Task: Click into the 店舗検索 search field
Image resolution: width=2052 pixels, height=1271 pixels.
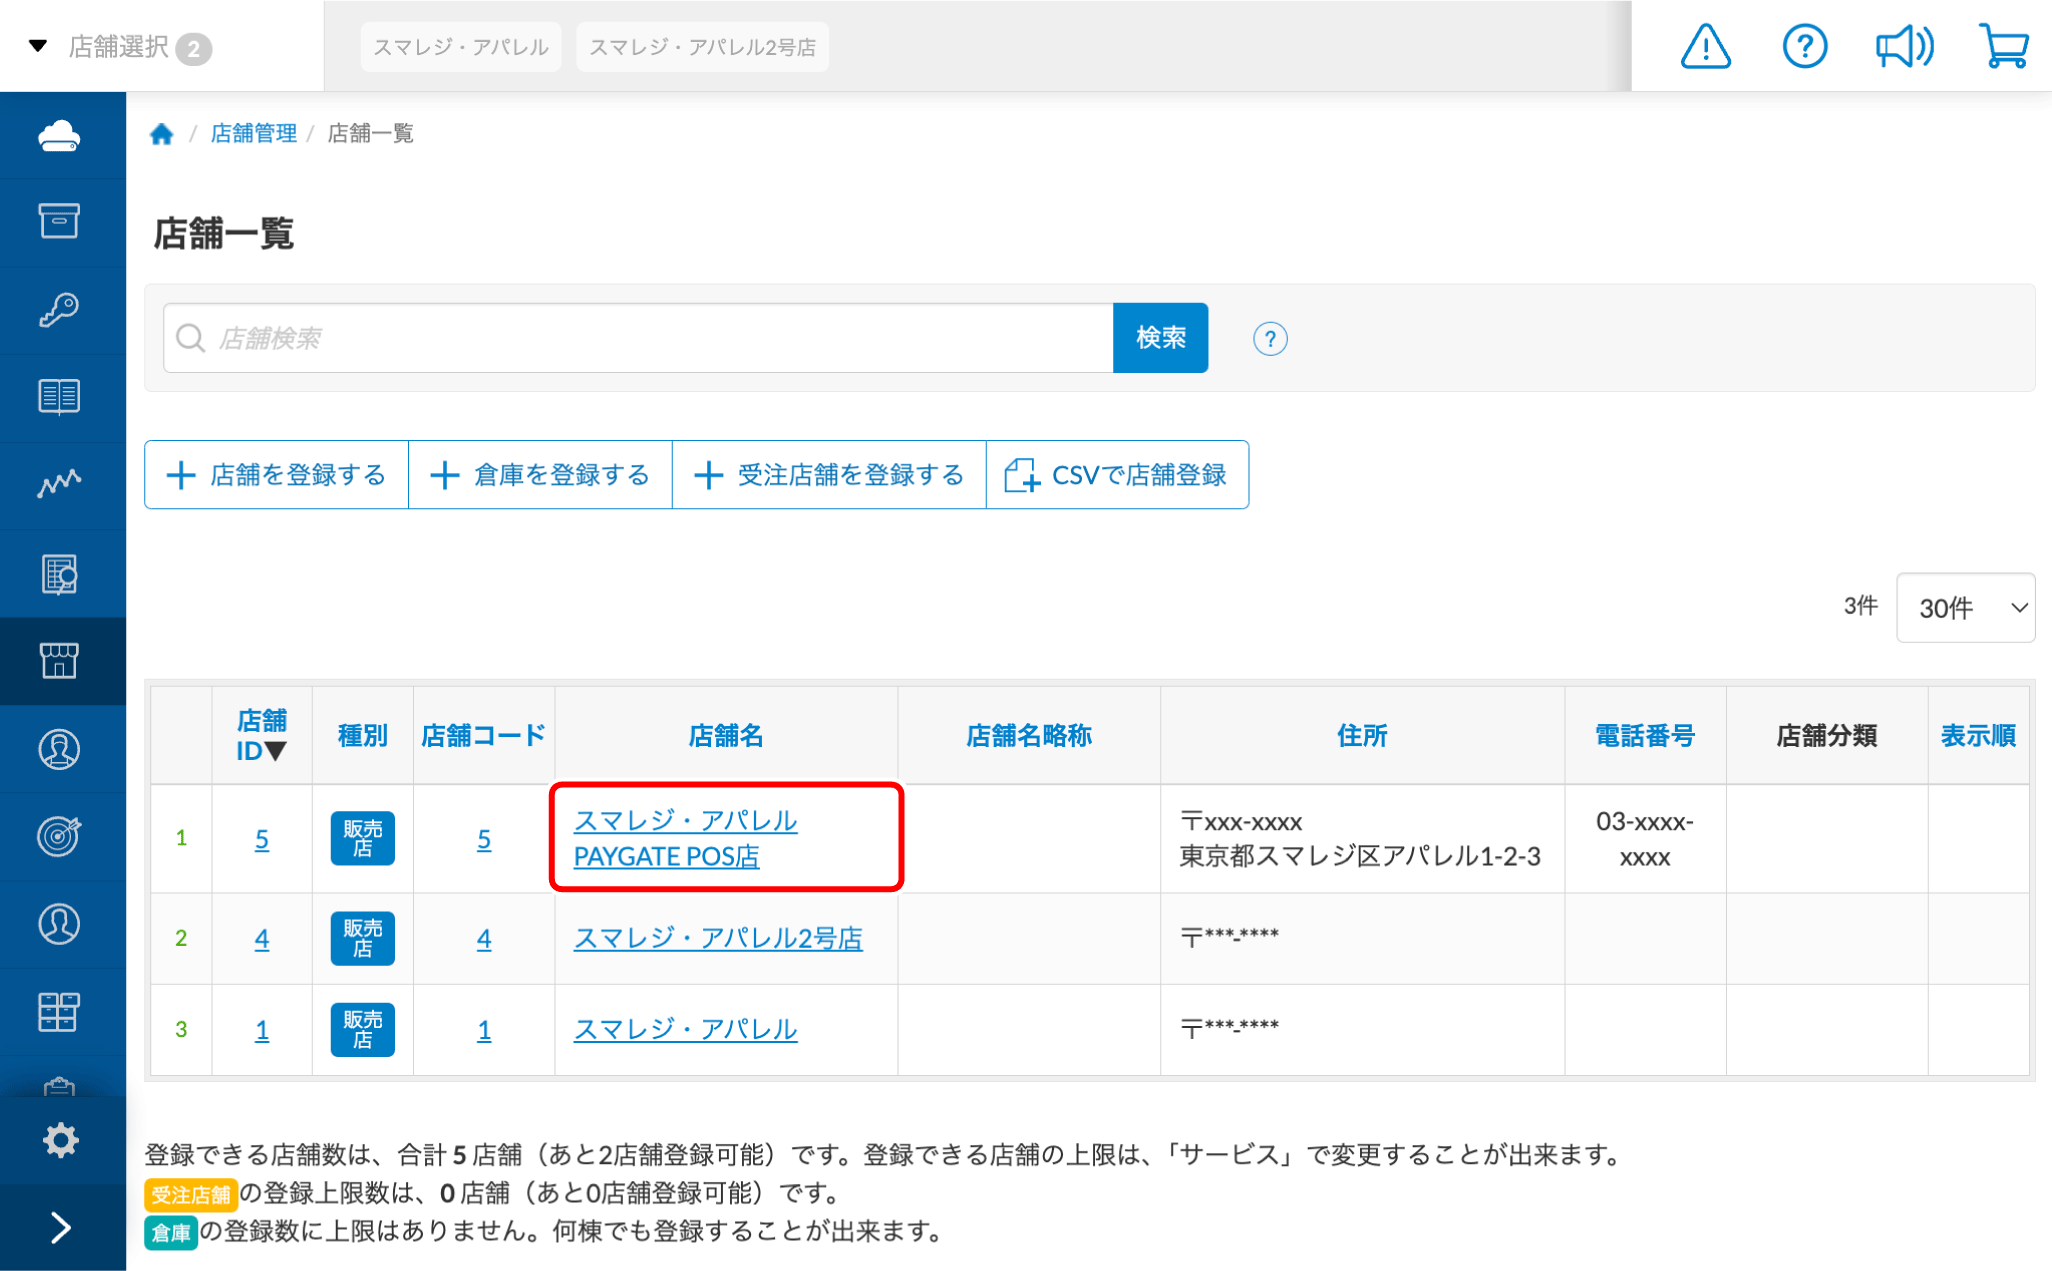Action: pos(639,338)
